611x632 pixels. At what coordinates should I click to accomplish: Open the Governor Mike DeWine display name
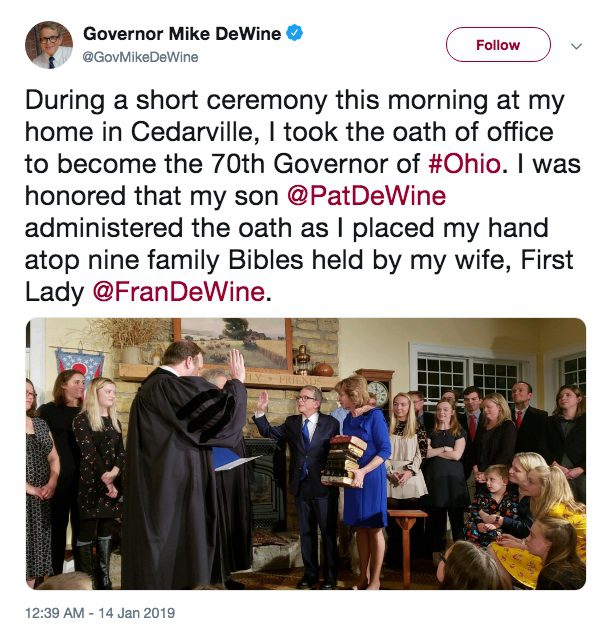pyautogui.click(x=182, y=33)
